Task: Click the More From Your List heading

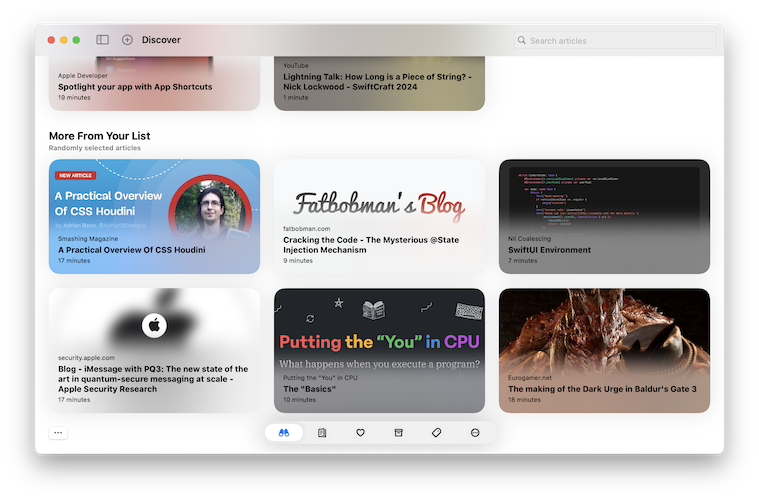Action: [100, 136]
